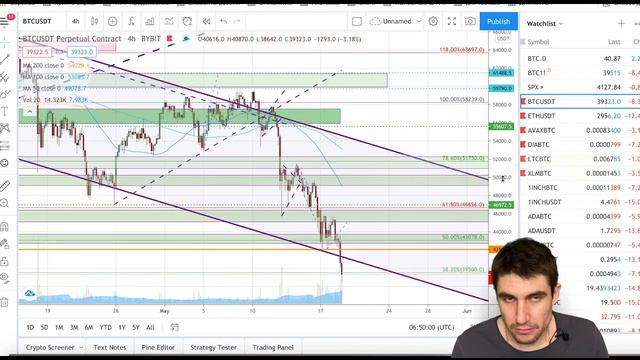Add a symbol to the Watchlist with plus

click(x=621, y=24)
